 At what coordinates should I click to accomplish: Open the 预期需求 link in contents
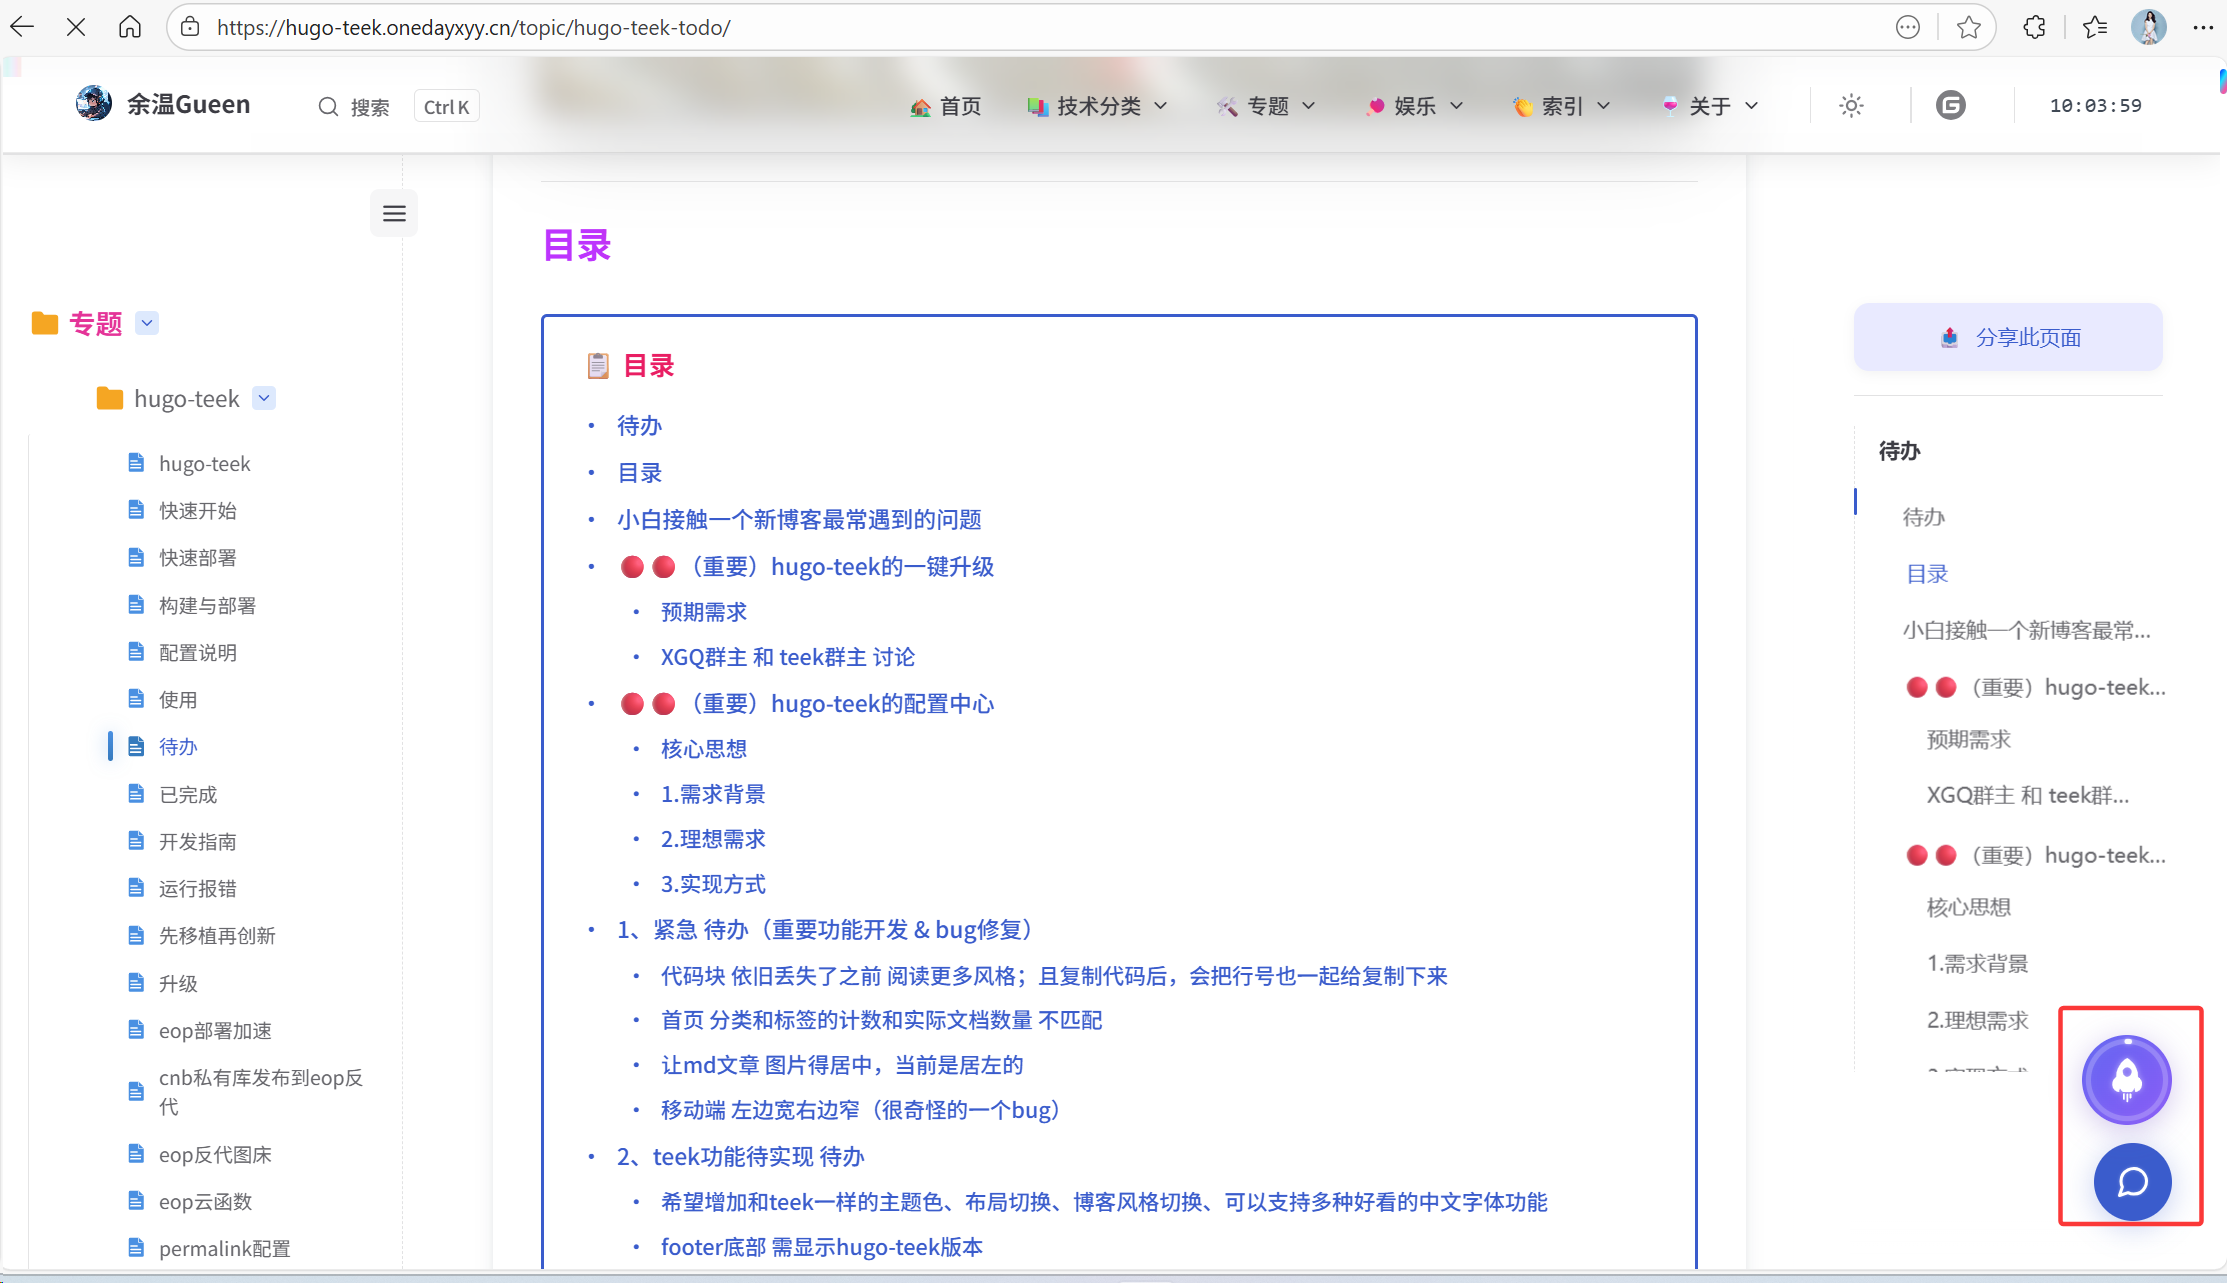pos(704,612)
